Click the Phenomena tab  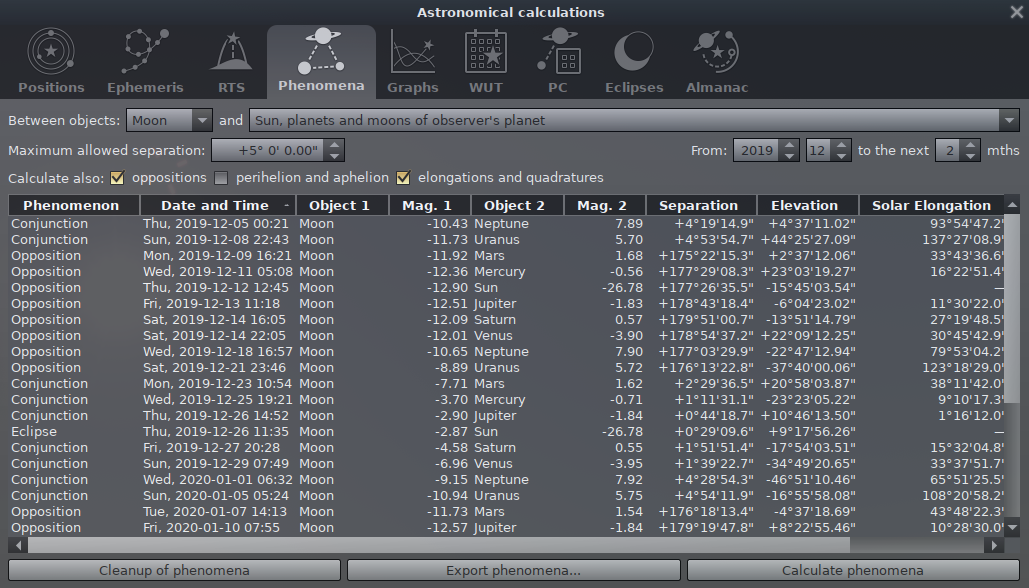click(x=321, y=62)
